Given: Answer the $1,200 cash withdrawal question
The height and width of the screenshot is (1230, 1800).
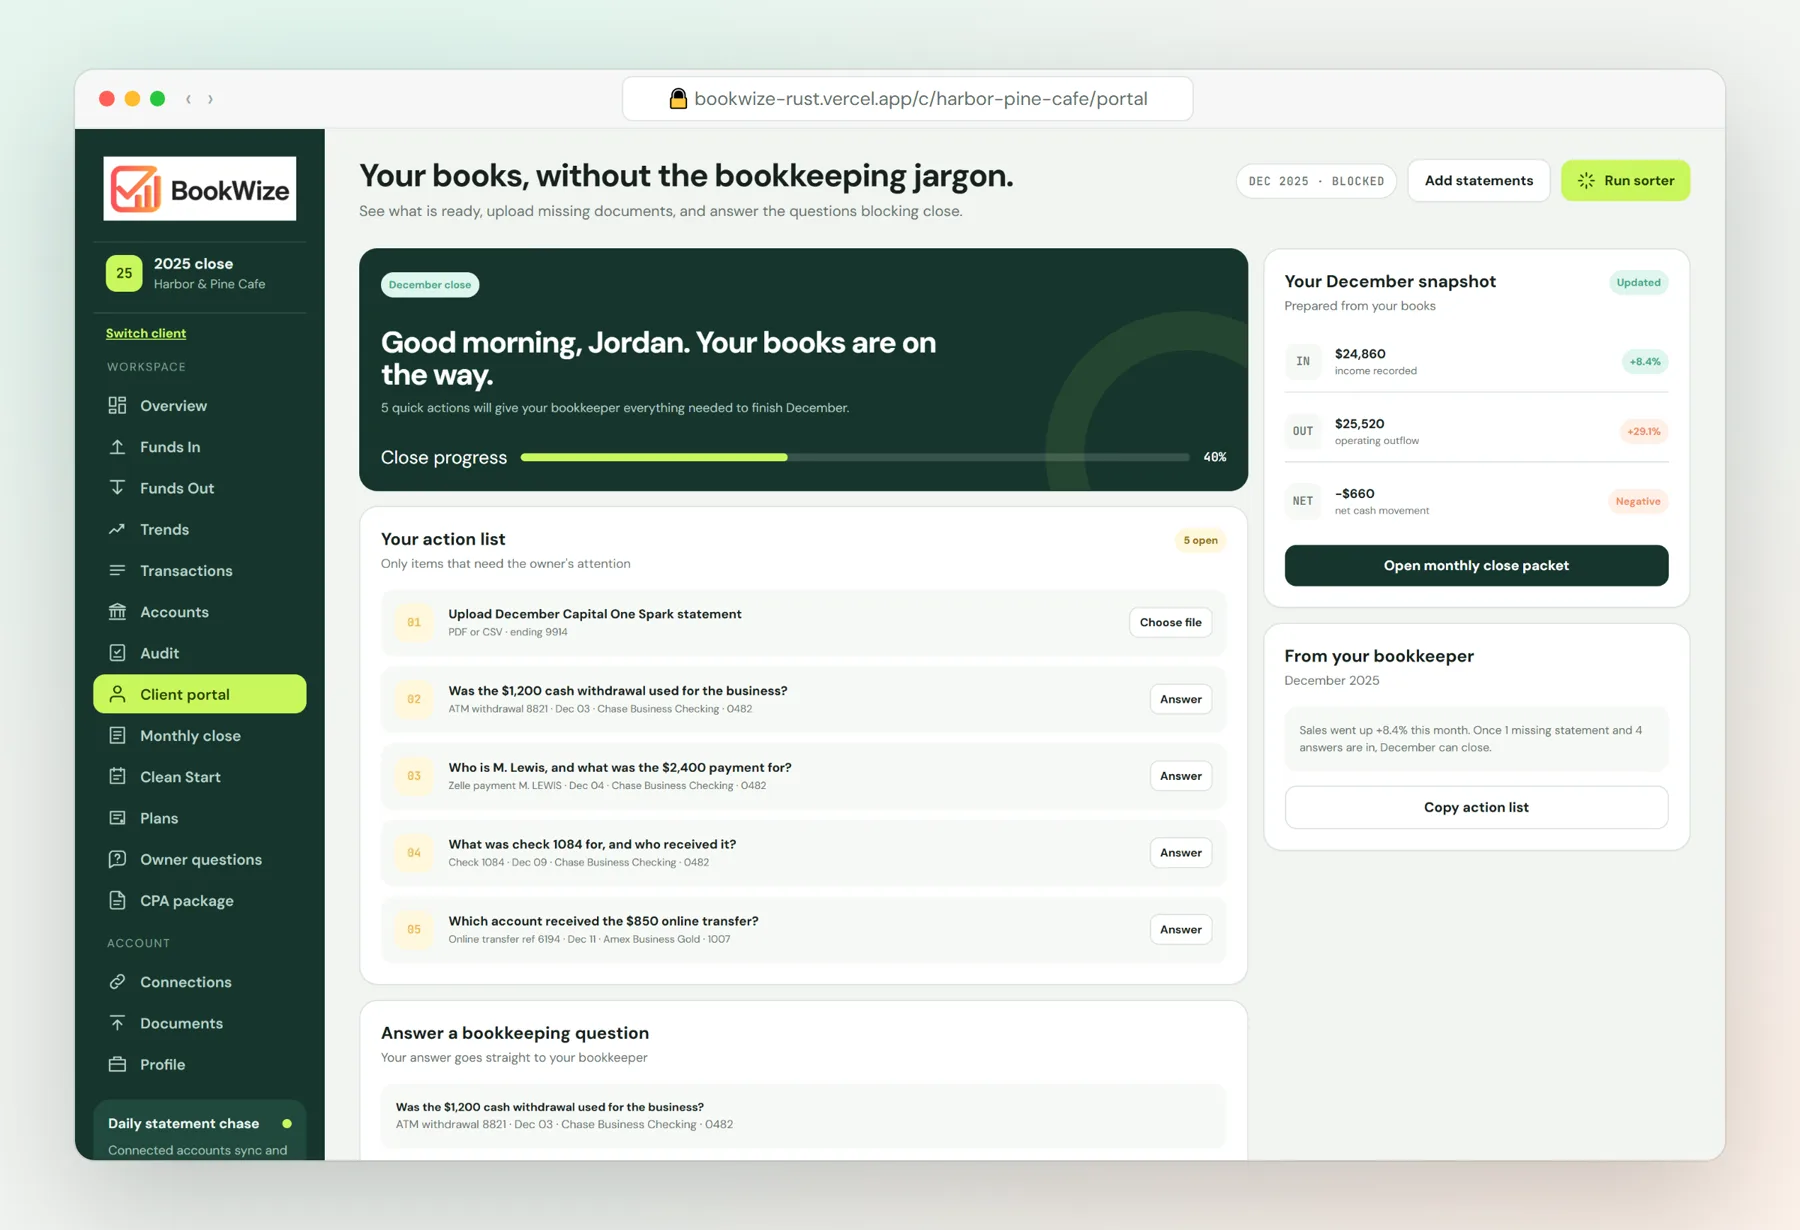Looking at the screenshot, I should point(1180,699).
